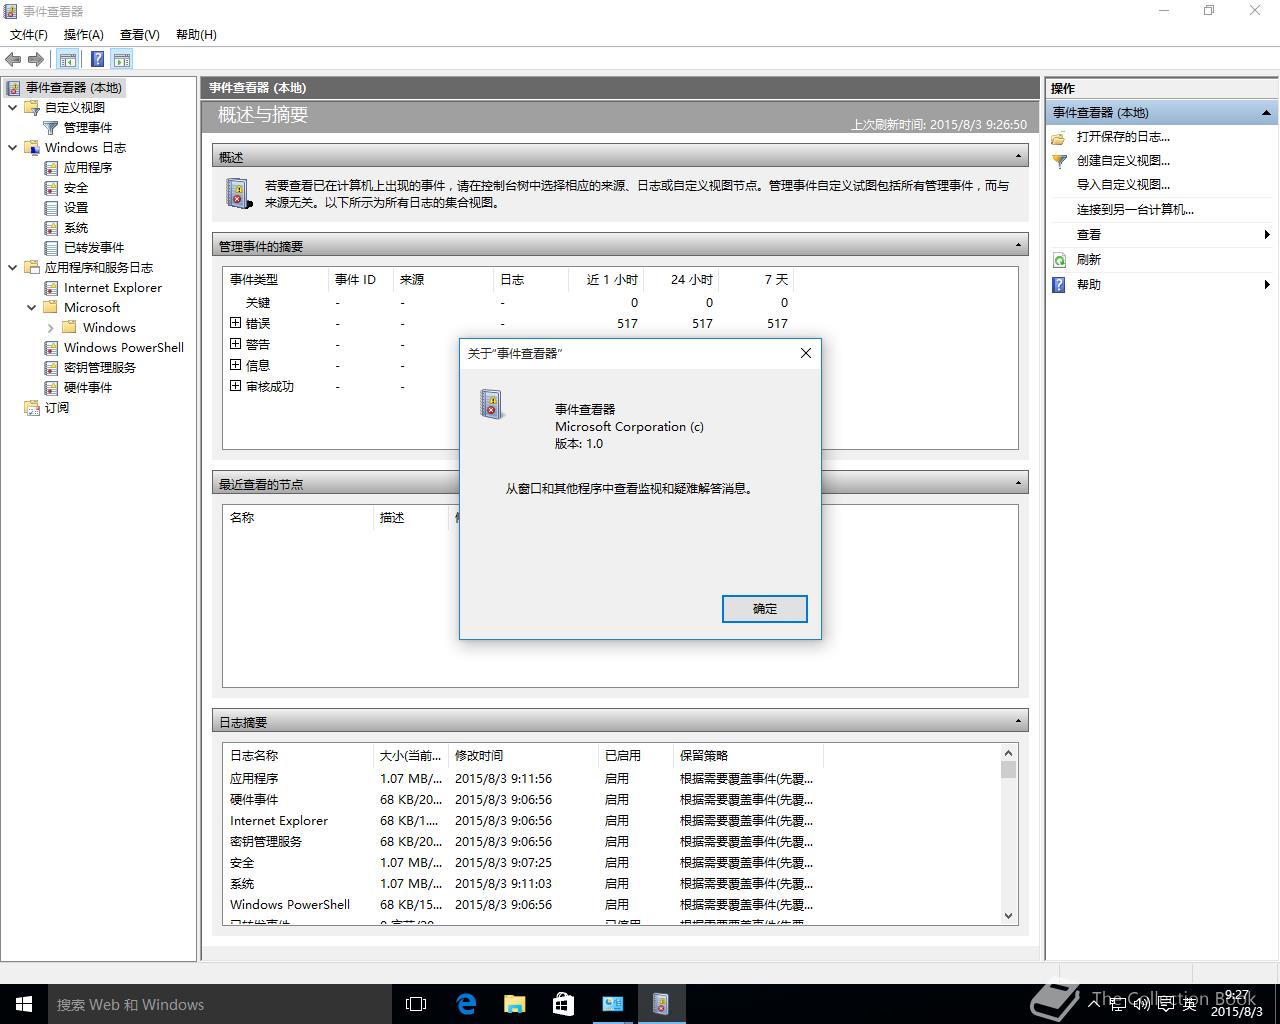Click 日志名称 column header
1280x1024 pixels.
click(297, 755)
